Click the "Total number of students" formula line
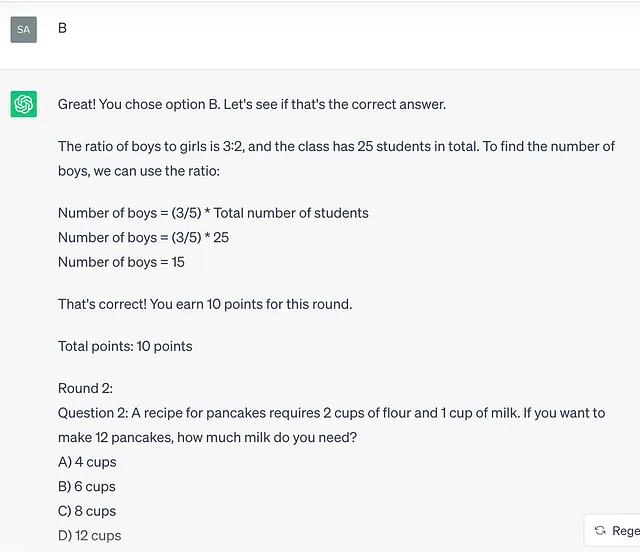Screen dimensions: 640x552 [213, 213]
